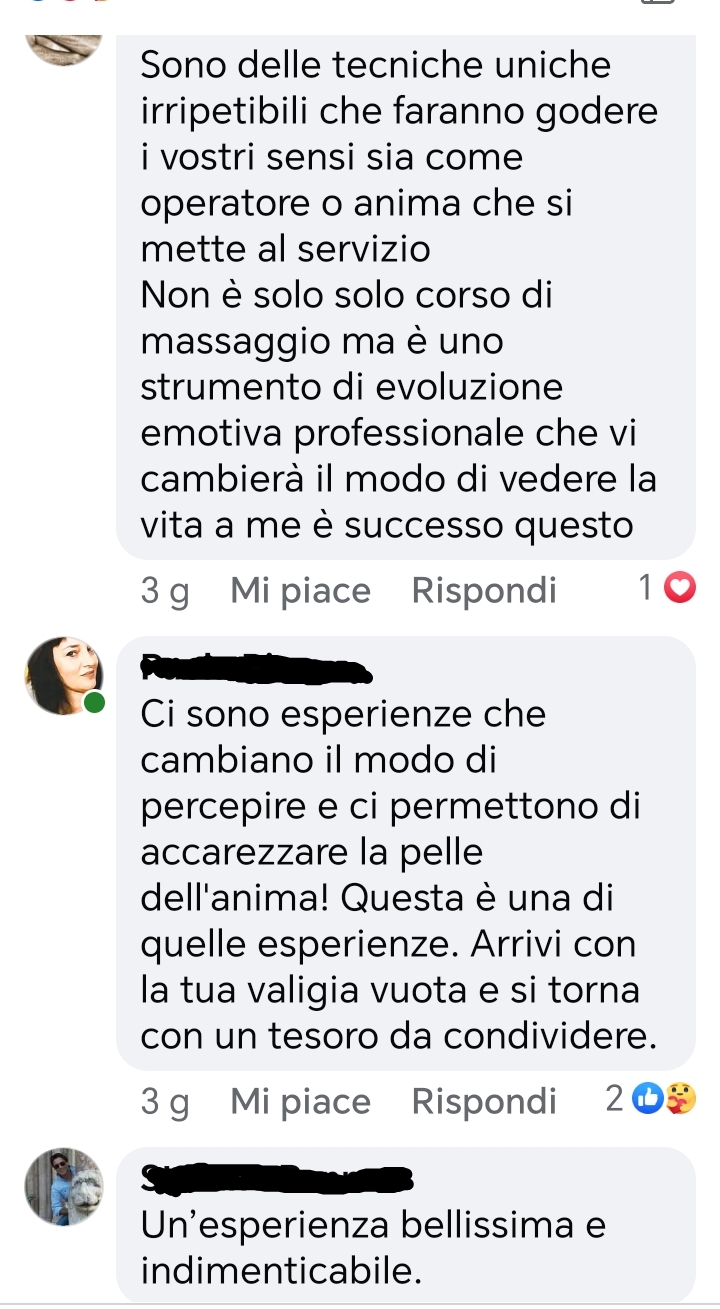Tap the care emoji reaction icon
This screenshot has height=1309, width=720.
[x=680, y=1101]
